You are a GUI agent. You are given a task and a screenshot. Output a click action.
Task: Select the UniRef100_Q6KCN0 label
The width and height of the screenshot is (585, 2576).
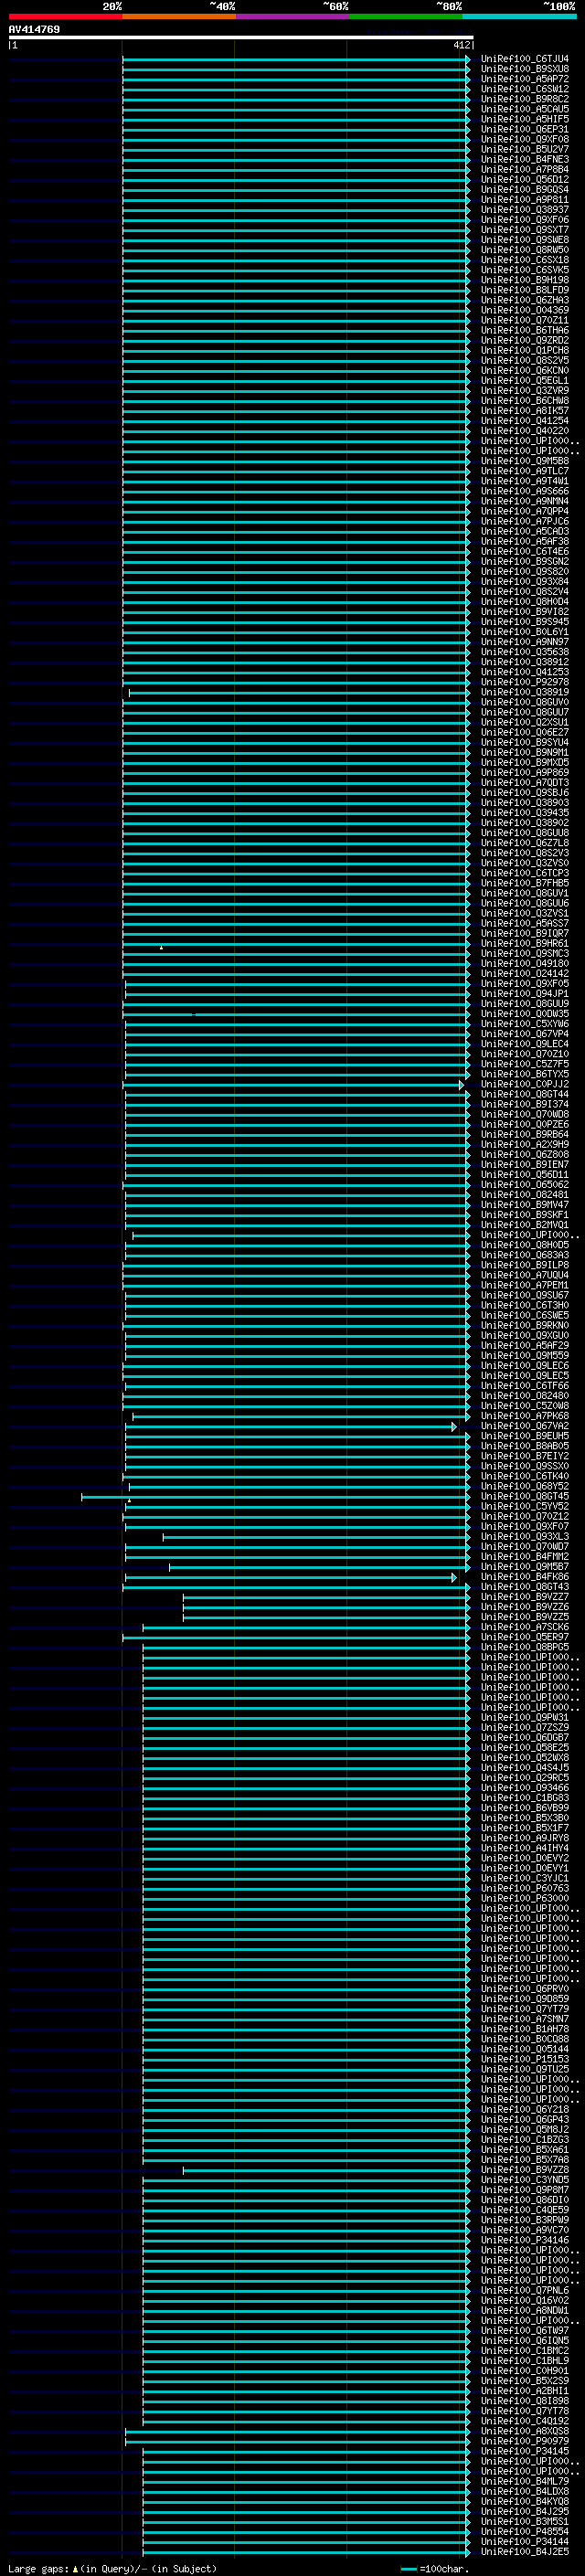tap(524, 370)
